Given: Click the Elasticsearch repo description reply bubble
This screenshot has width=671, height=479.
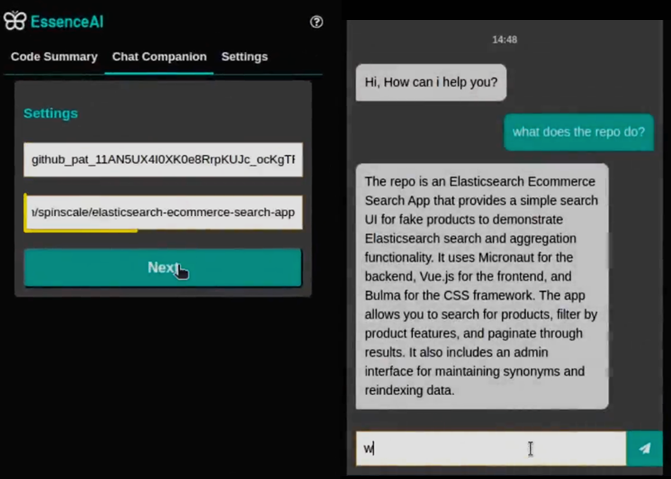Looking at the screenshot, I should (x=481, y=285).
